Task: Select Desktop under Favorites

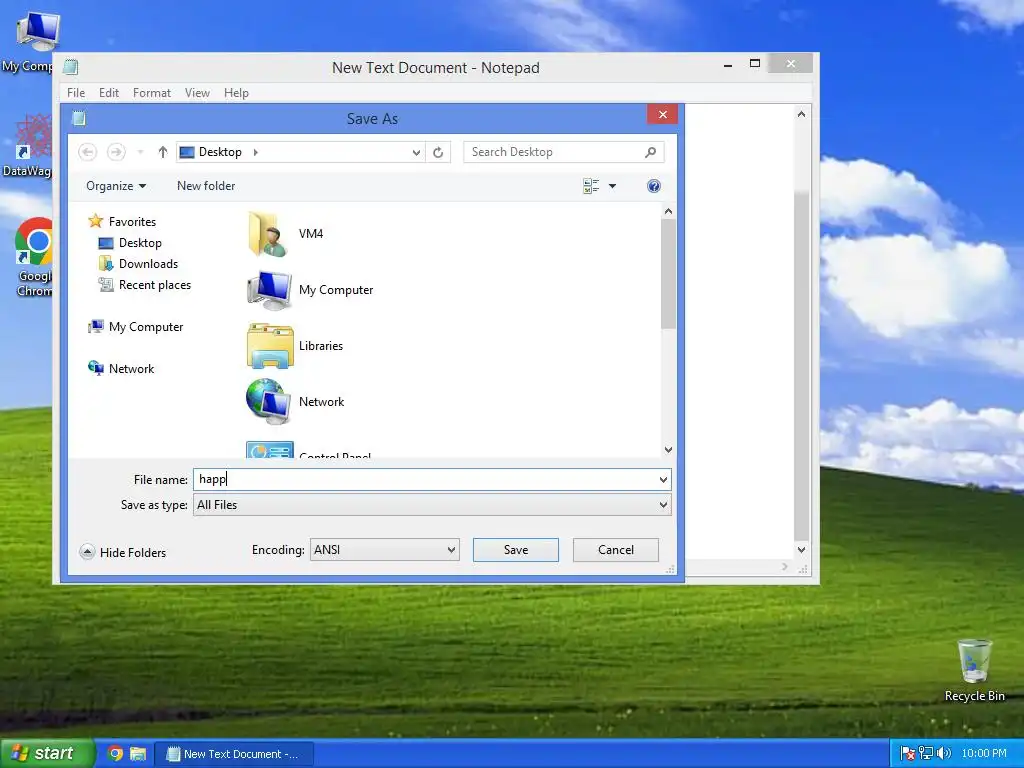Action: pyautogui.click(x=130, y=243)
